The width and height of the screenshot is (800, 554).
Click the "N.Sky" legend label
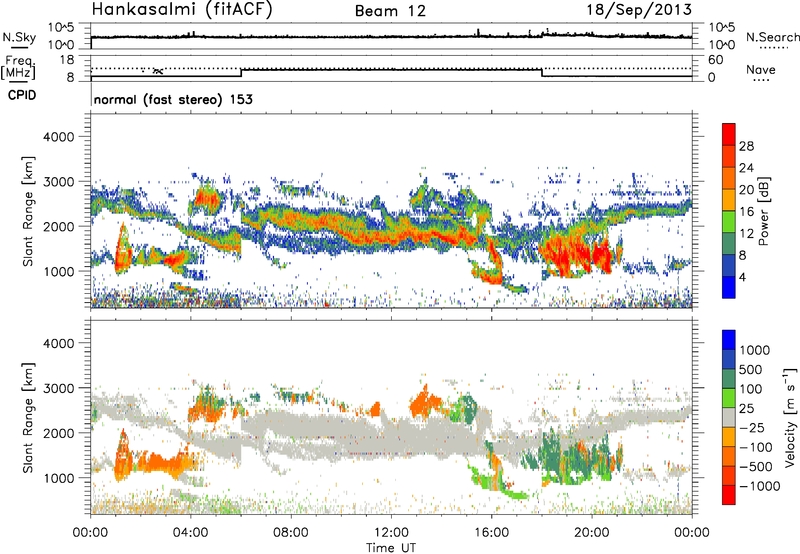(x=19, y=37)
